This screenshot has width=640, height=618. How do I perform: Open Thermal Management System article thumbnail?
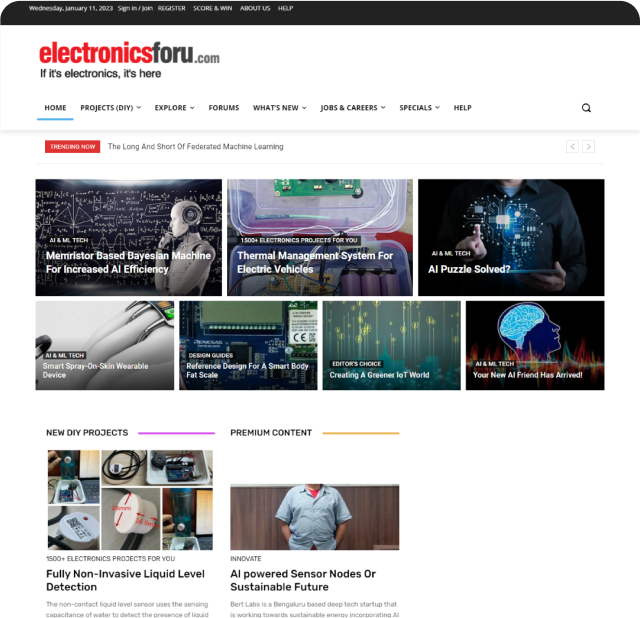click(320, 238)
